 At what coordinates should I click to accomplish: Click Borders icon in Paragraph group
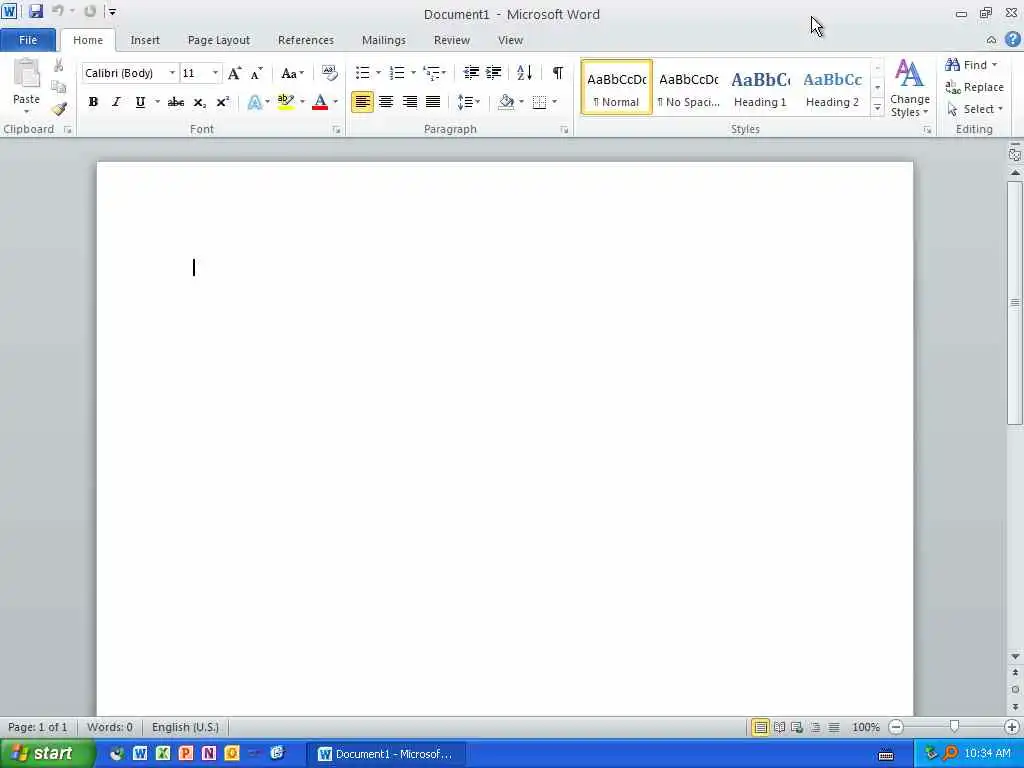(x=539, y=102)
